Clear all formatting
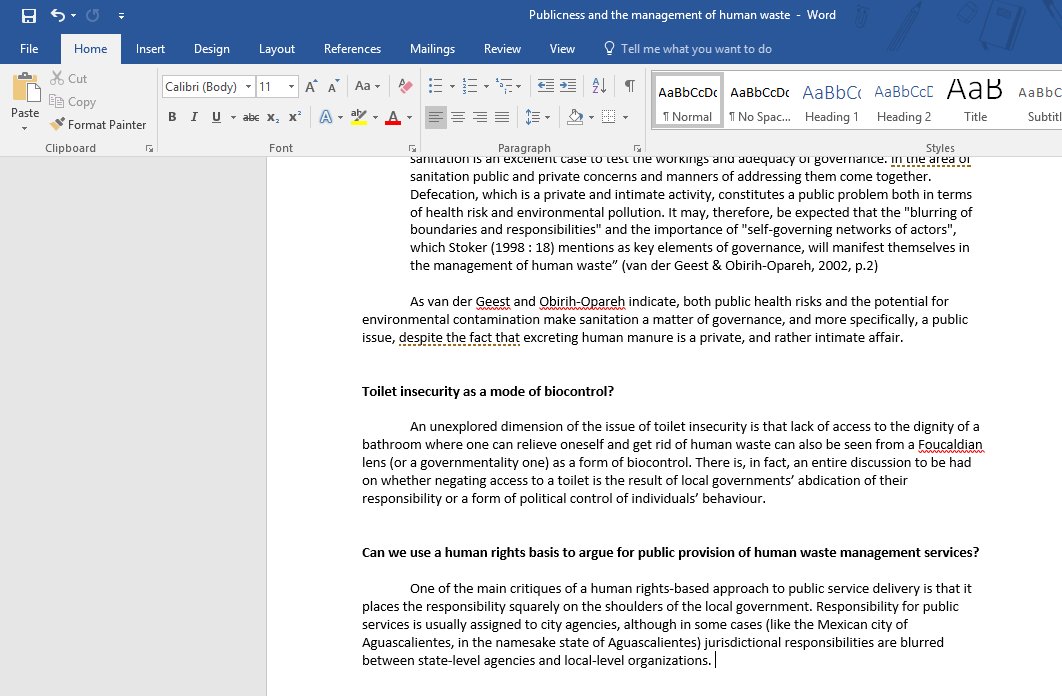Viewport: 1062px width, 696px height. pyautogui.click(x=405, y=86)
